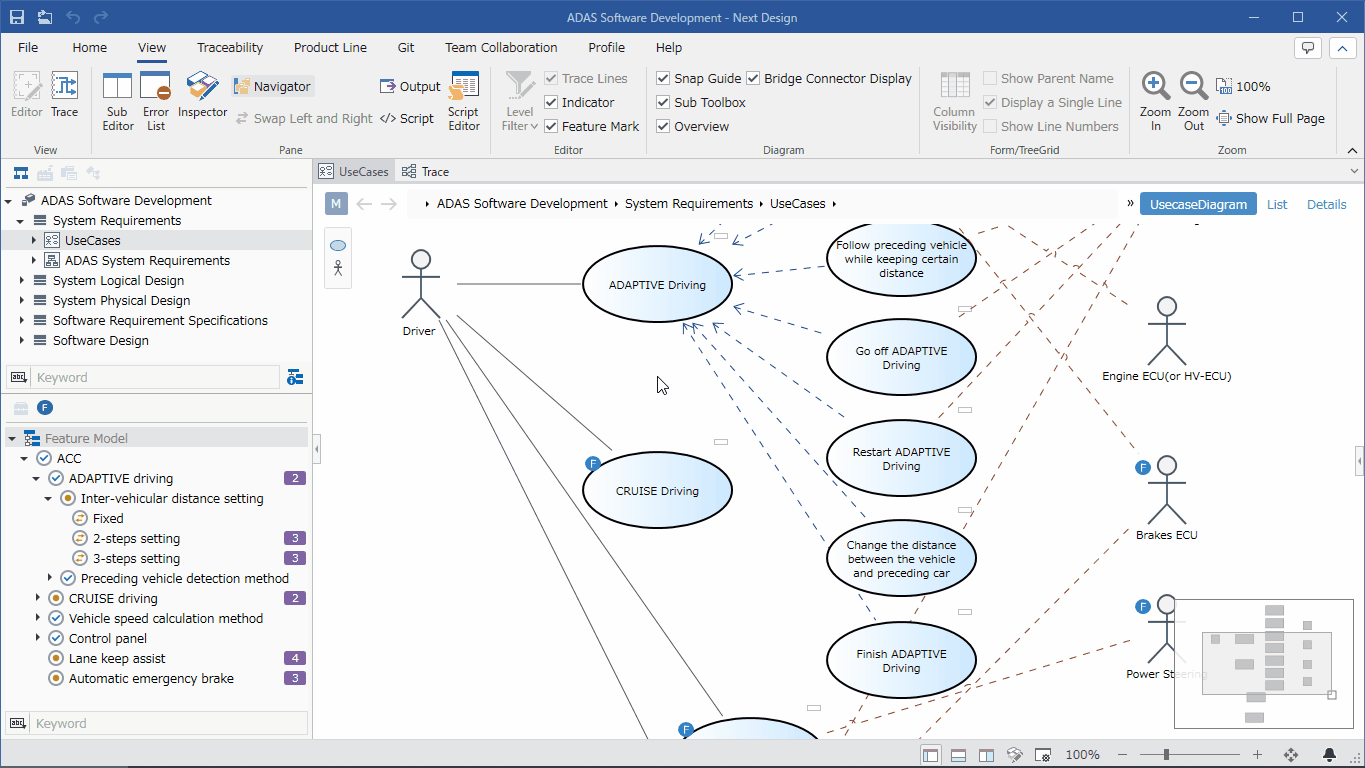Expand Preceding vehicle detection method
This screenshot has width=1365, height=768.
tap(49, 578)
